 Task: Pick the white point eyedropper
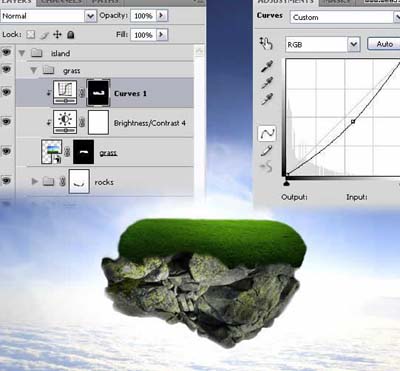tap(267, 99)
